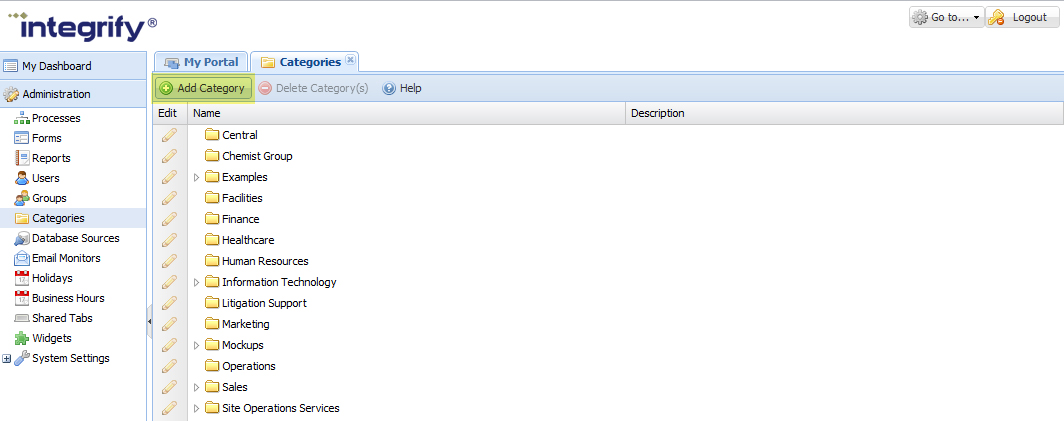Screen dimensions: 1064x421
Task: Click the Edit column header
Action: 170,113
